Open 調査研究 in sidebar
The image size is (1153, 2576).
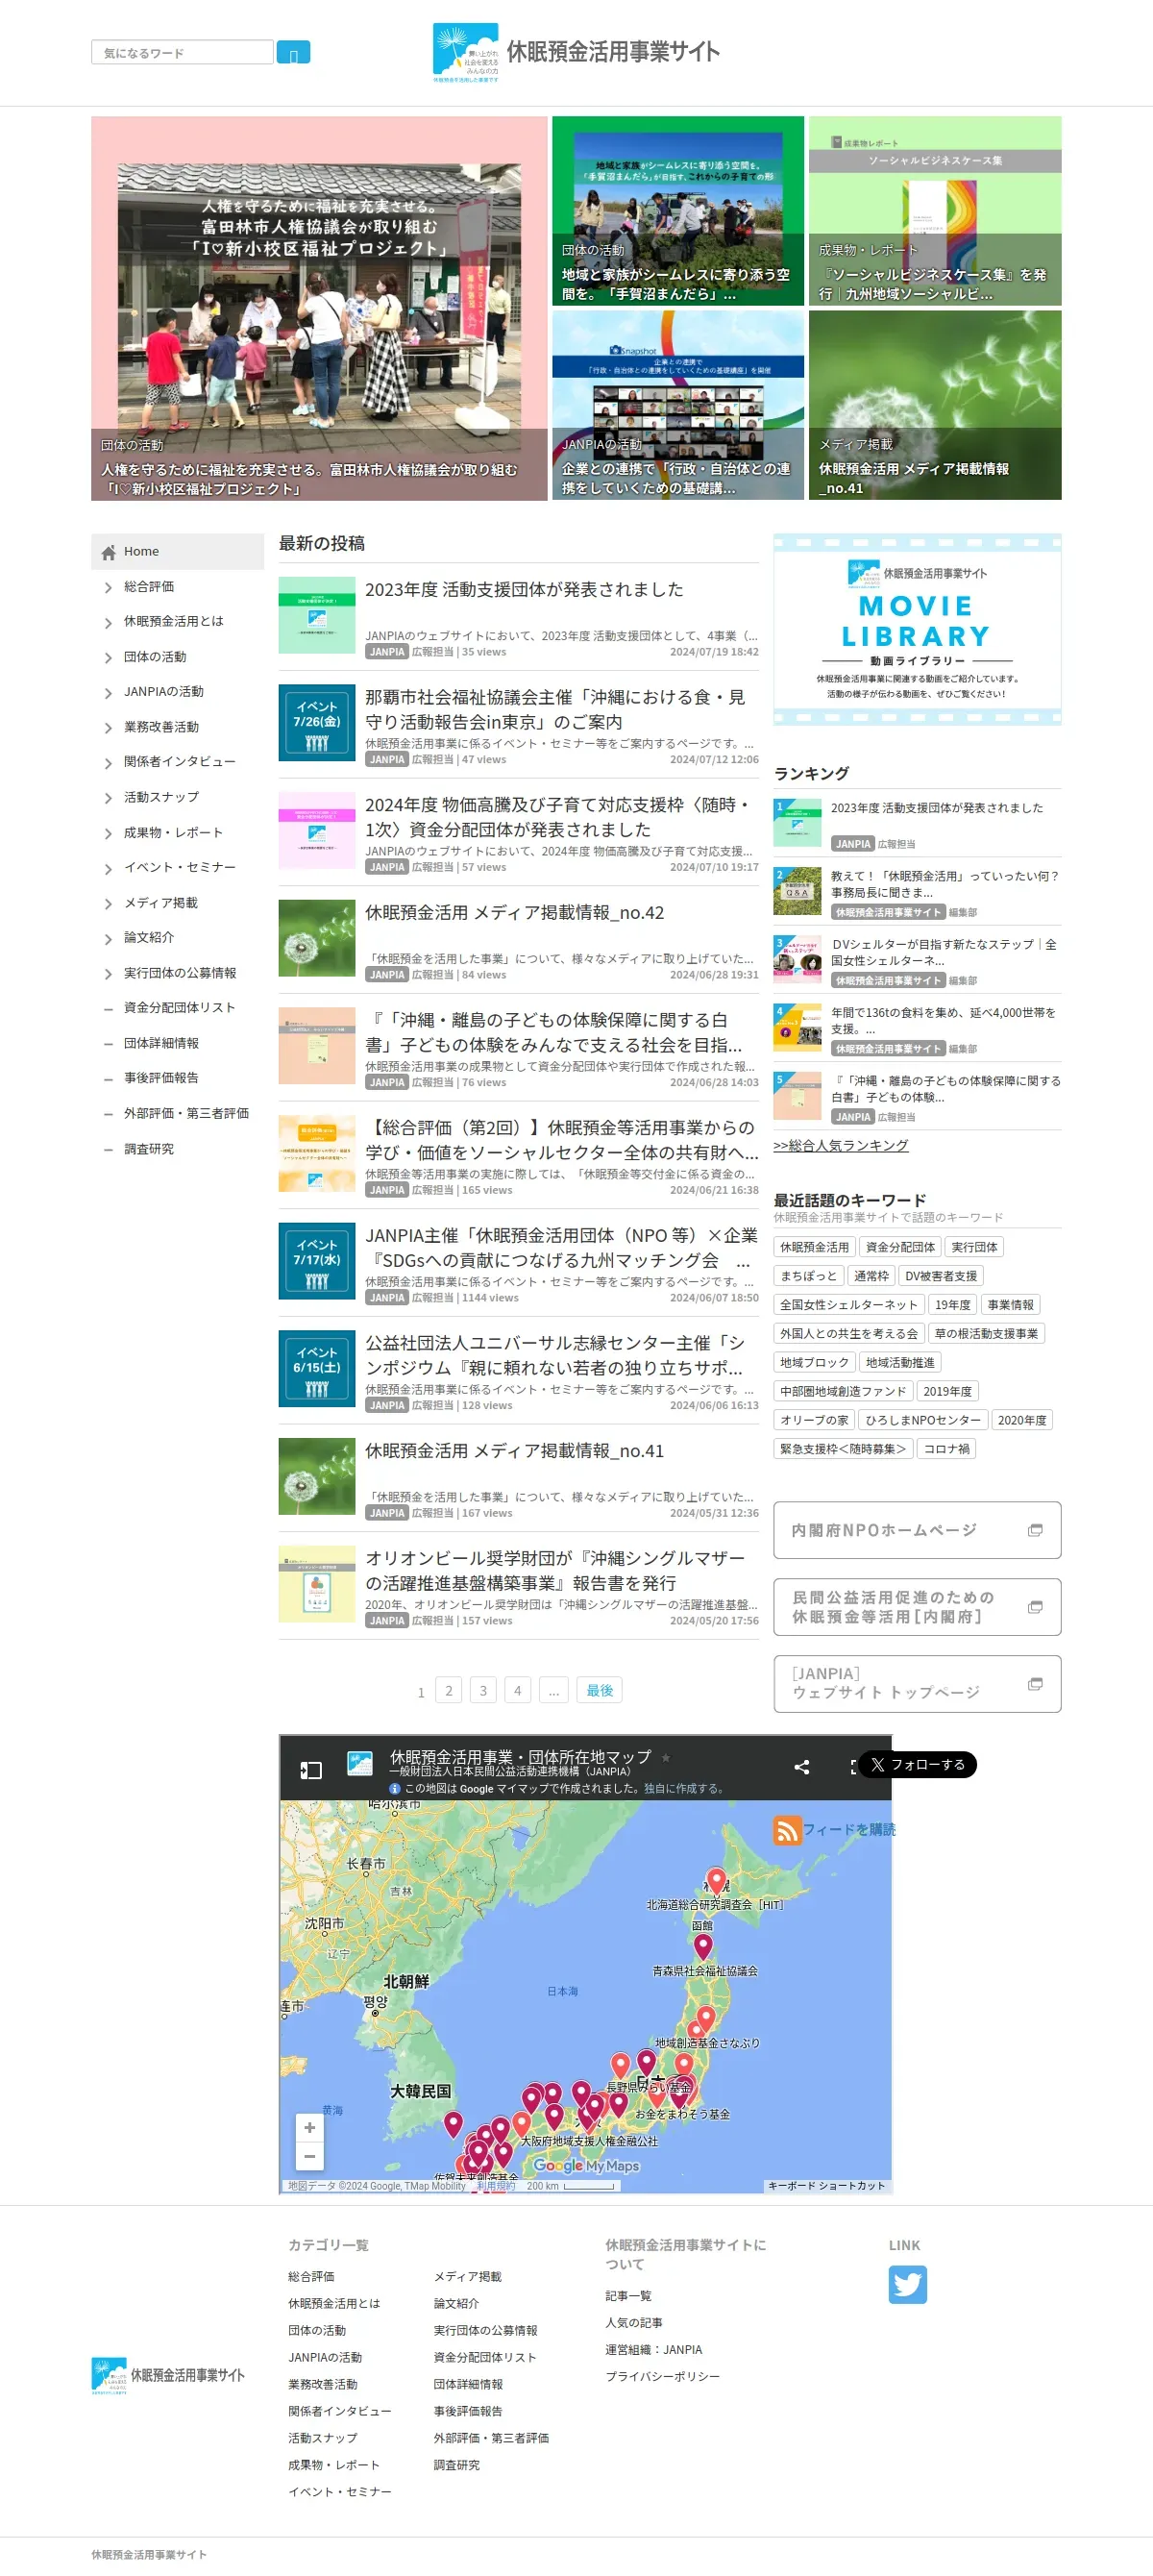coord(149,1149)
